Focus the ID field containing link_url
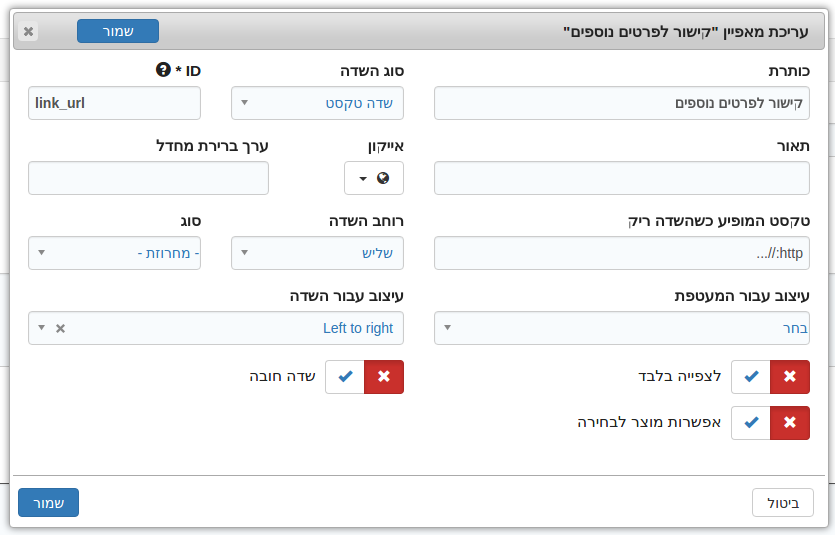Image resolution: width=835 pixels, height=535 pixels. [114, 103]
